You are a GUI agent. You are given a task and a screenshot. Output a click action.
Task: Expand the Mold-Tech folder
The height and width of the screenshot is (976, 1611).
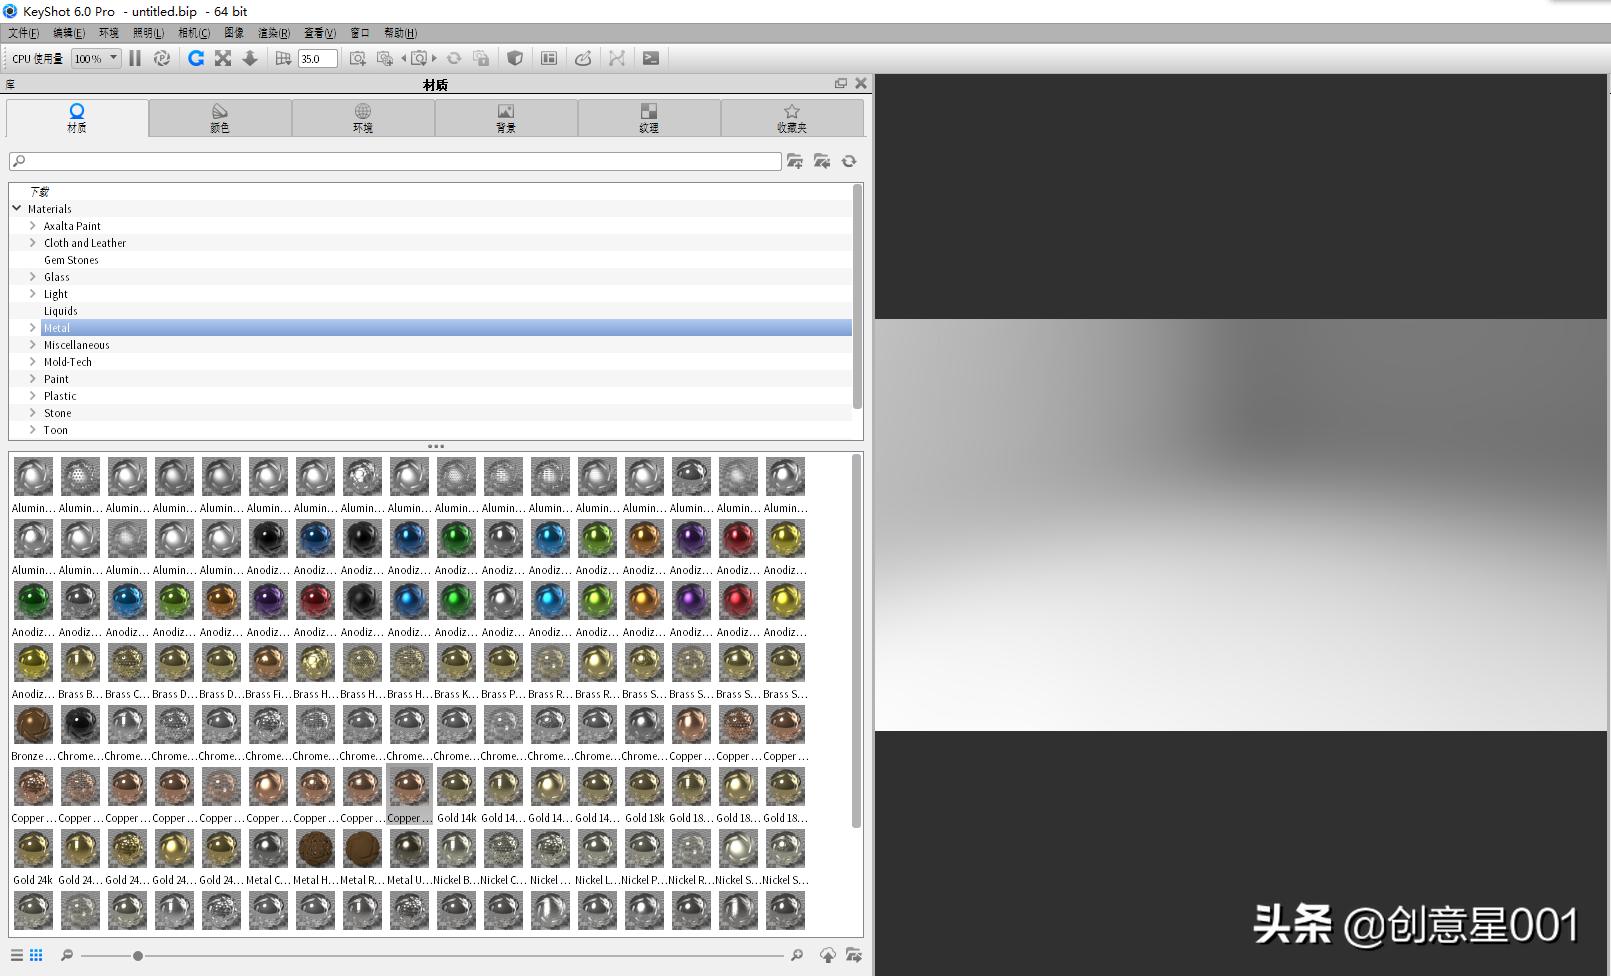33,362
